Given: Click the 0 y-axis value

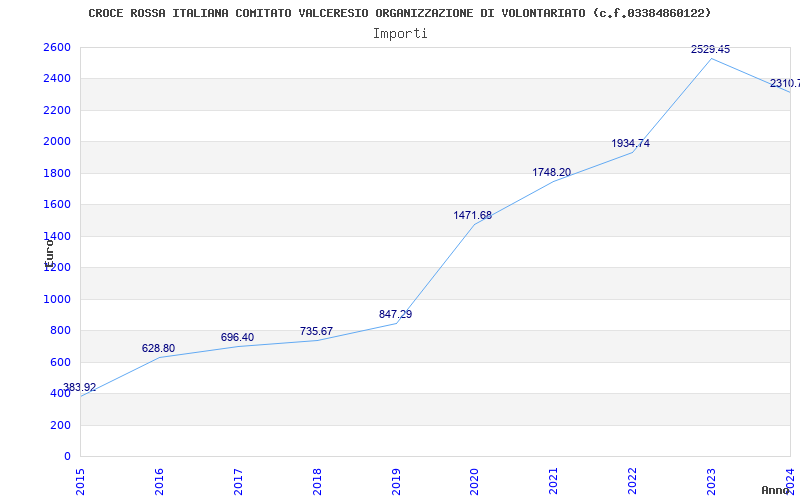Looking at the screenshot, I should [67, 457].
